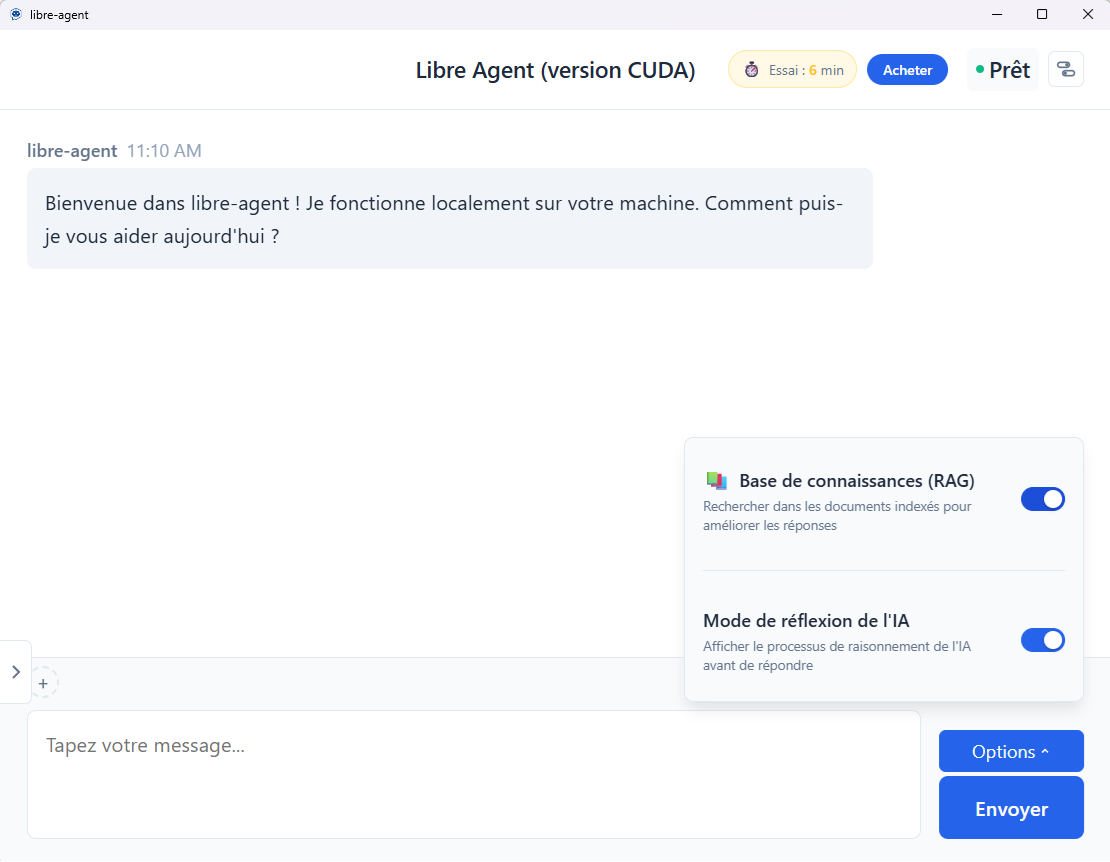Click the Essai 6 min trial text
Viewport: 1110px width, 862px height.
[x=806, y=70]
